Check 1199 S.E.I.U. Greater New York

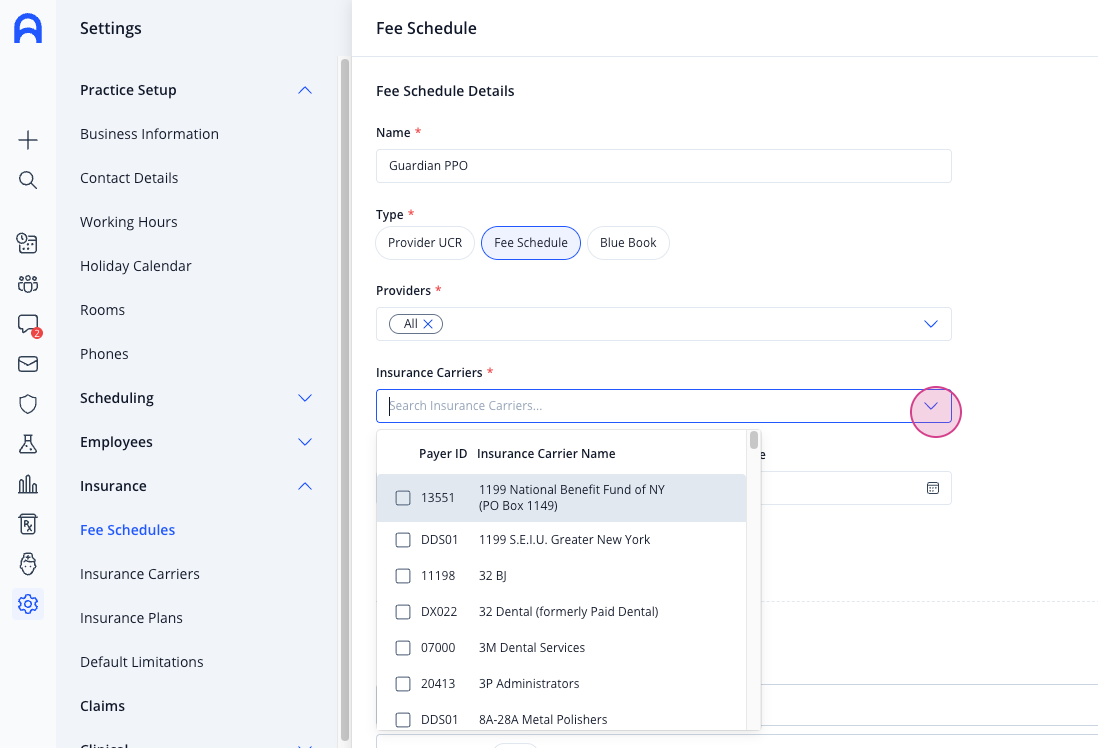tap(403, 540)
